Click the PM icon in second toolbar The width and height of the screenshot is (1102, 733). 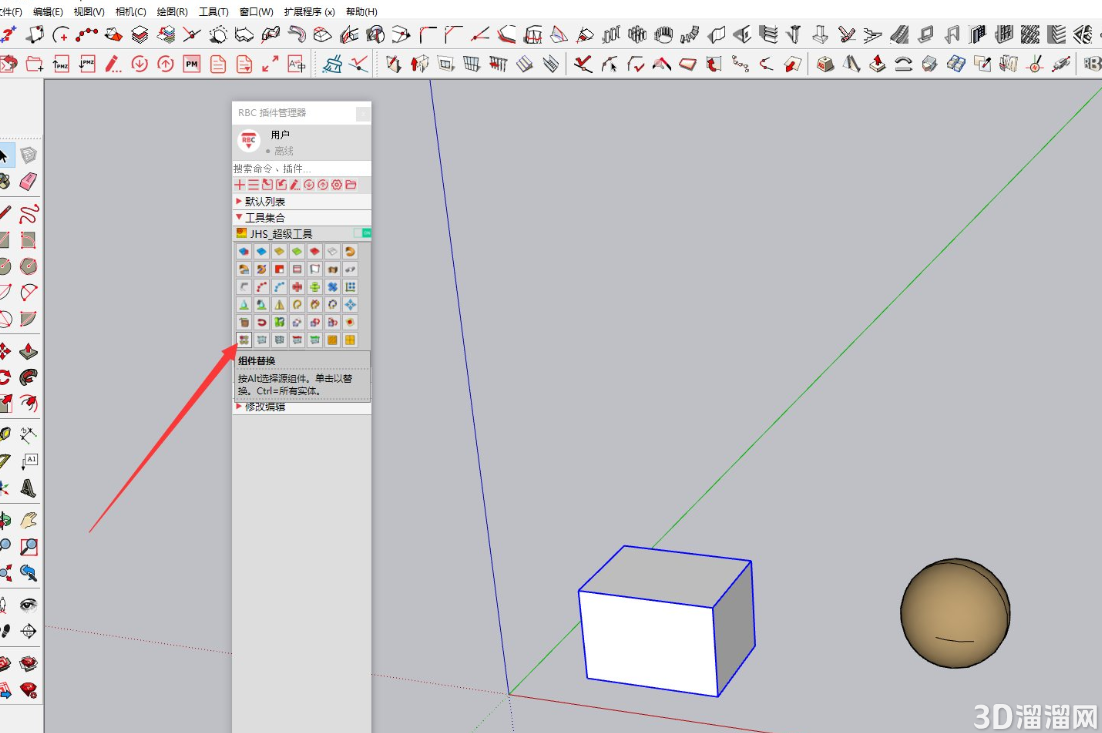192,65
